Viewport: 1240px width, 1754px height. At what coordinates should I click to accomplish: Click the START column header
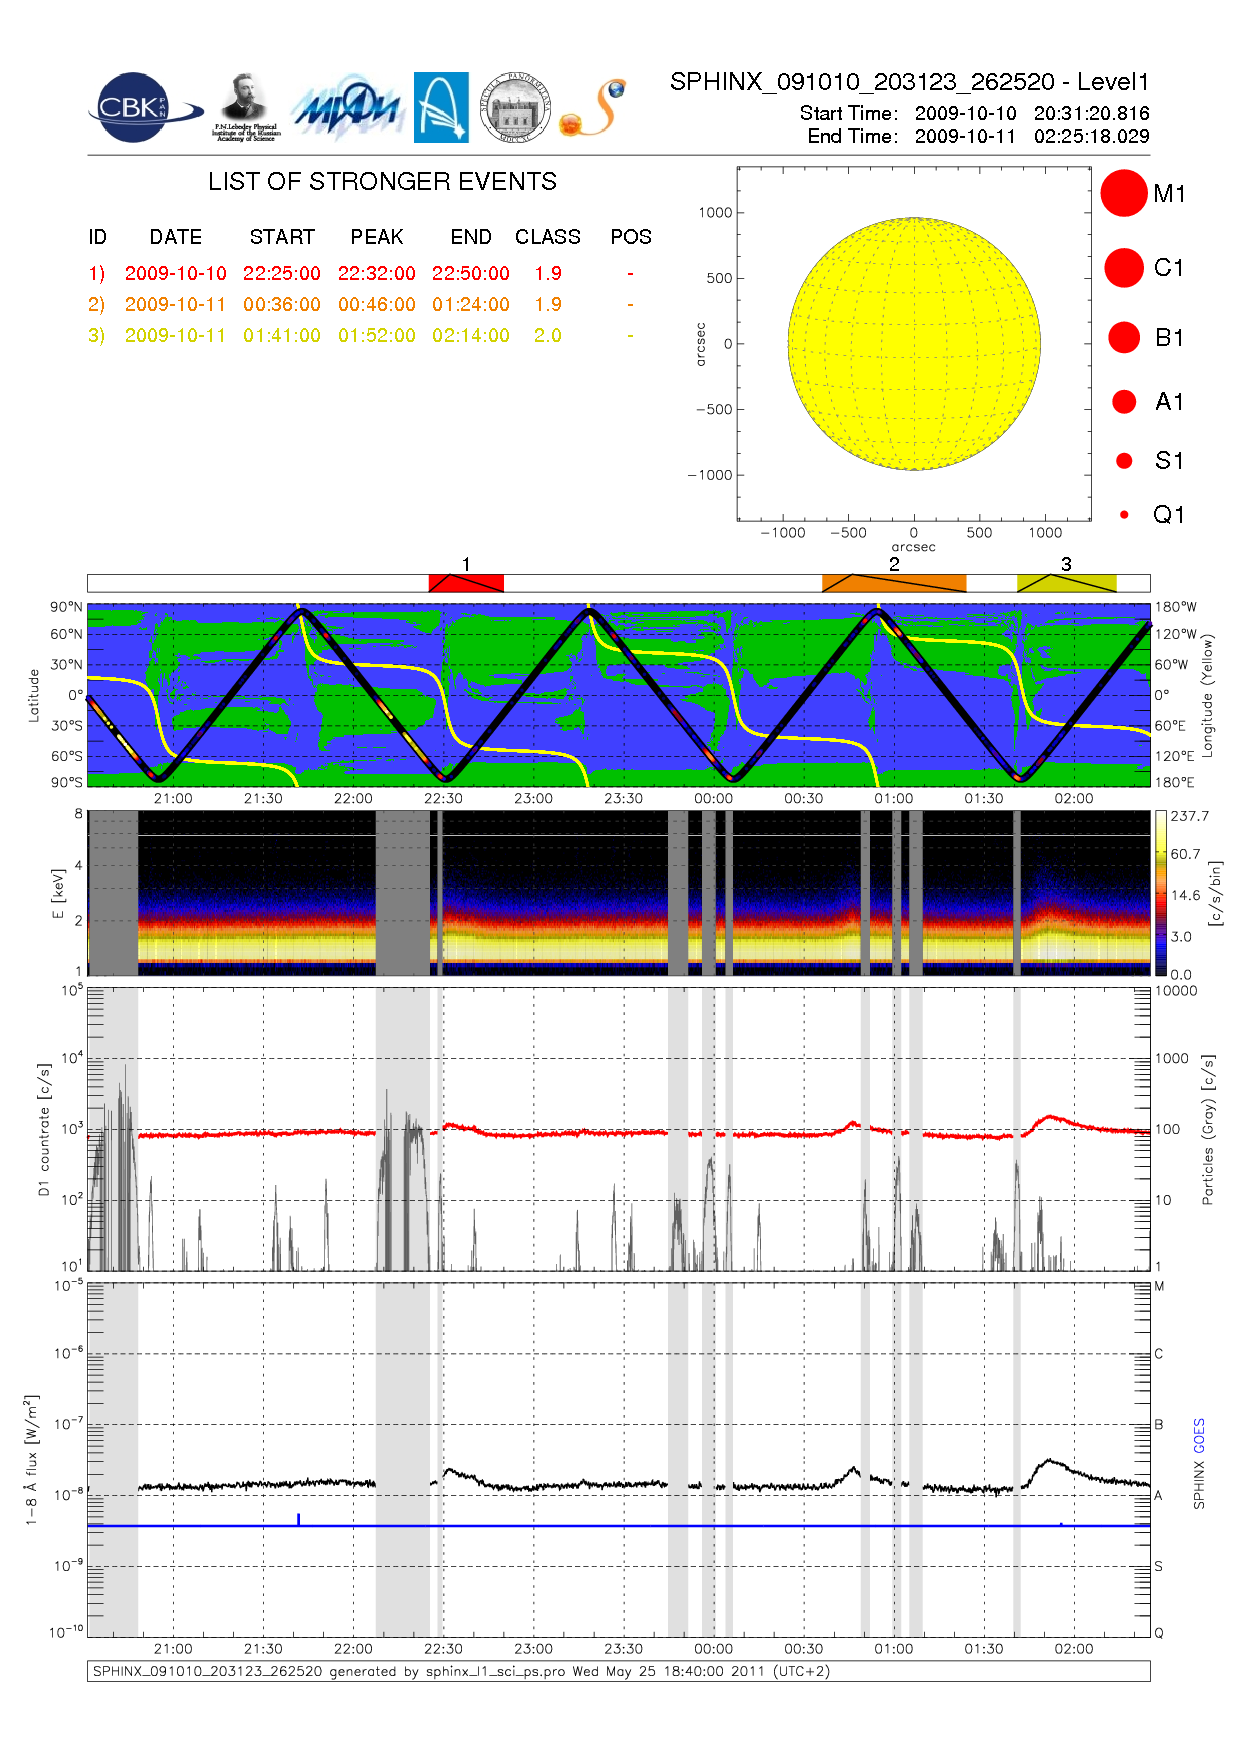coord(282,237)
